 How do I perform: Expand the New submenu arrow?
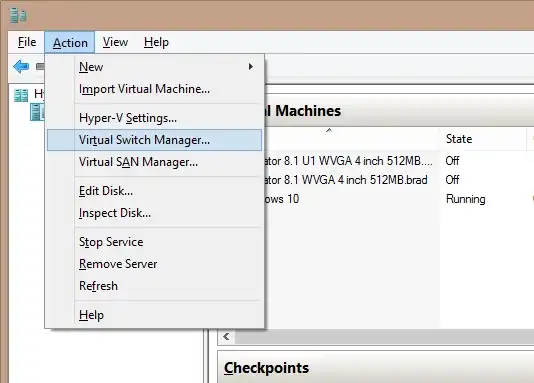[251, 67]
